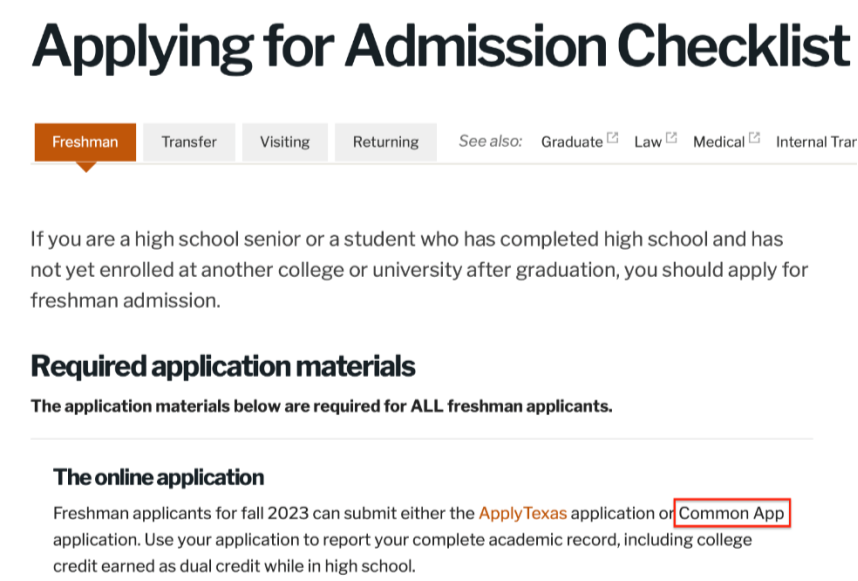Visit the Medical link

click(x=719, y=142)
